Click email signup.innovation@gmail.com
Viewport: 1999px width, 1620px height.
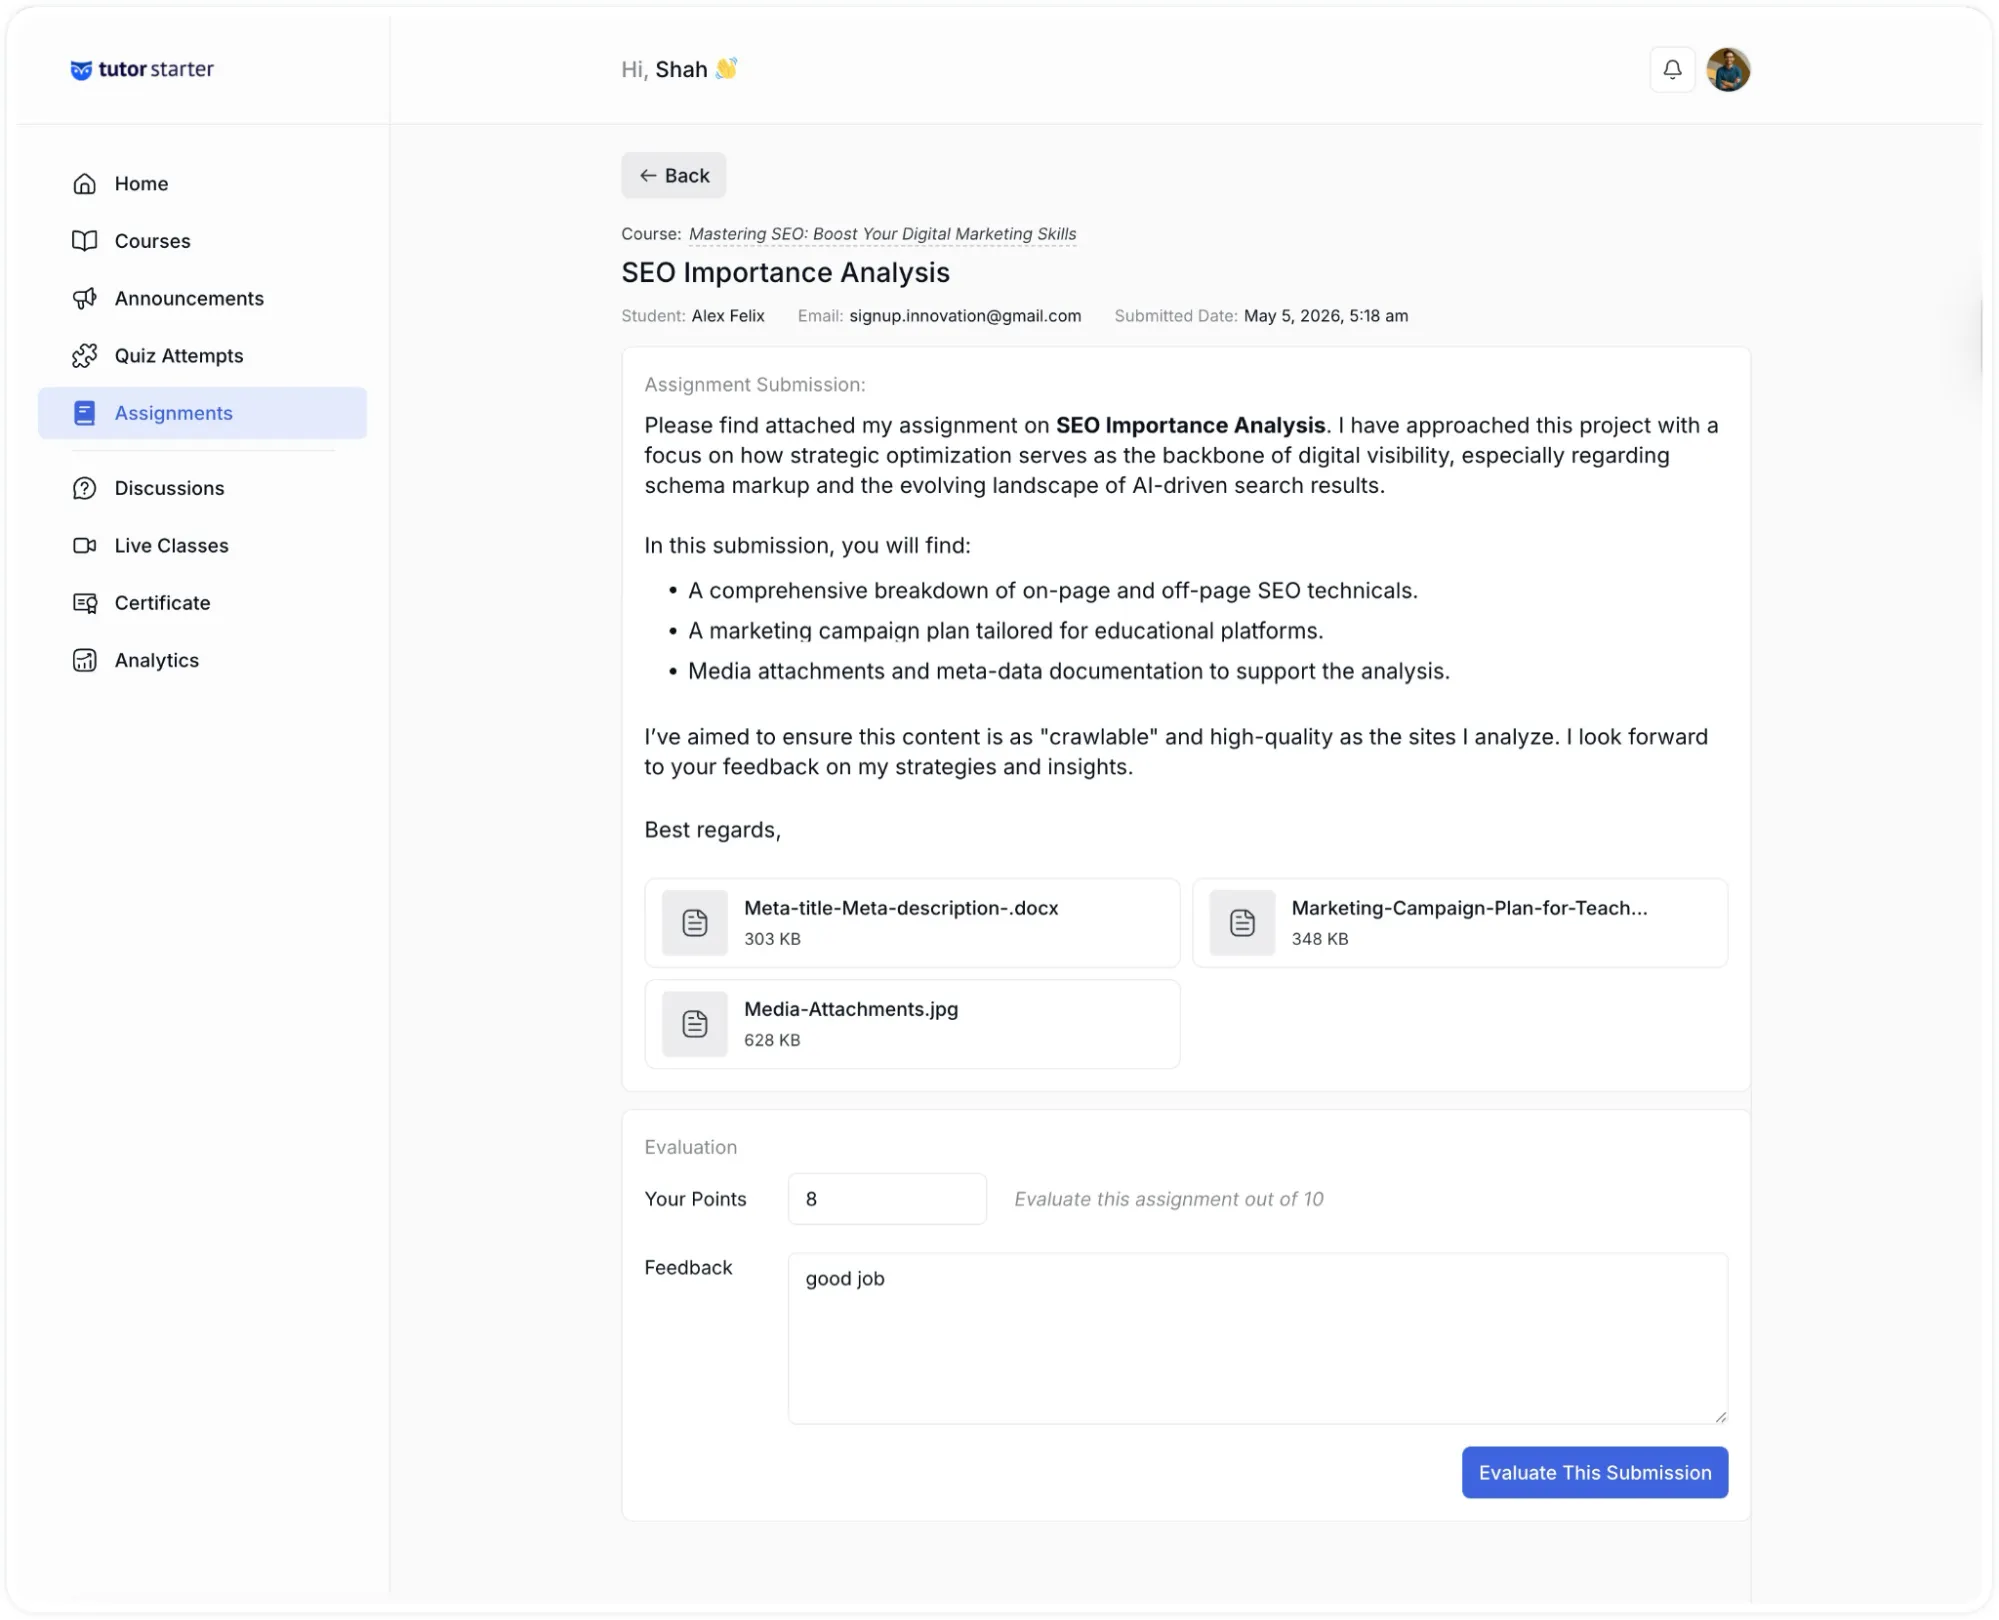[965, 316]
